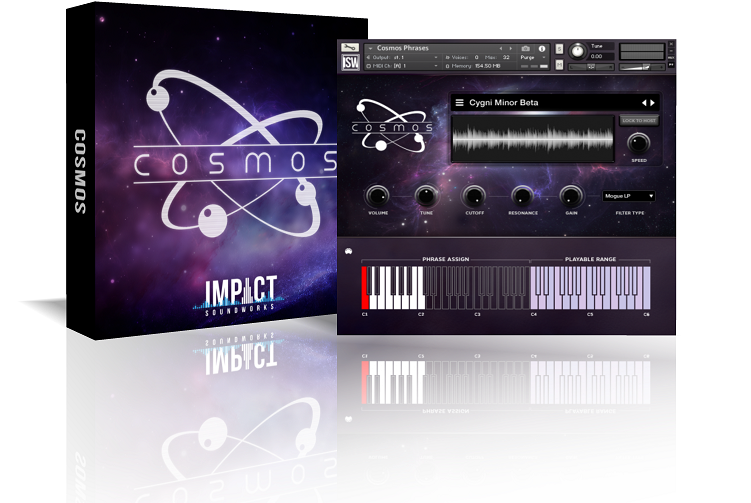Open the hamburger menu beside Cygni Minor Beta
Screen dimensions: 751x503
click(459, 103)
